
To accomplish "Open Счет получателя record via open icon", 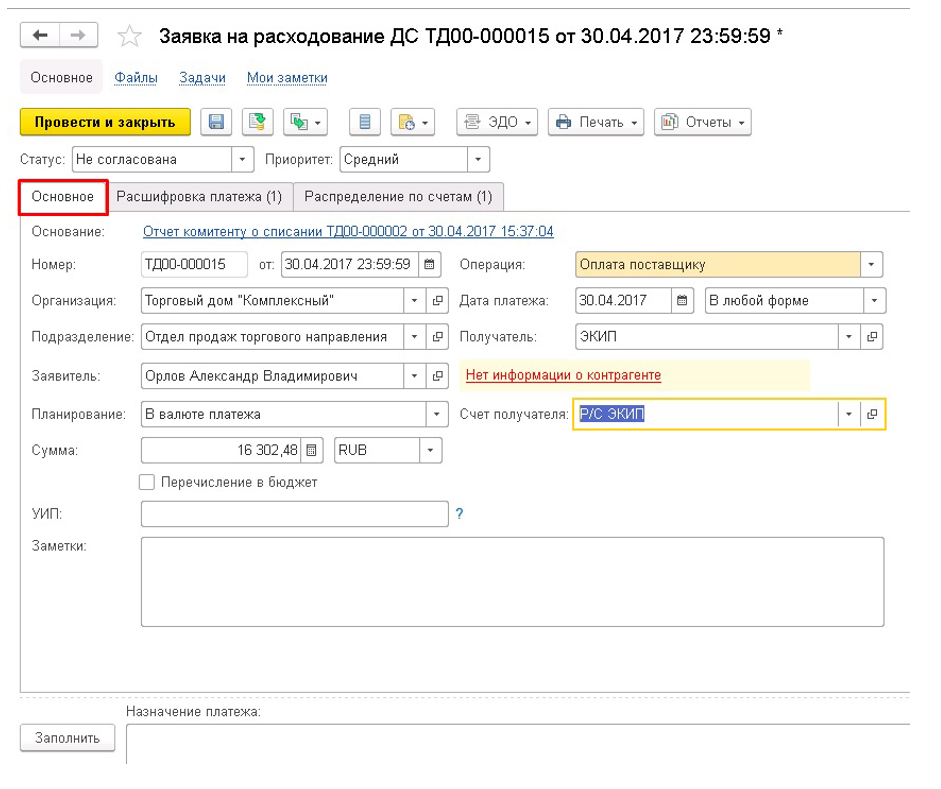I will (x=873, y=414).
